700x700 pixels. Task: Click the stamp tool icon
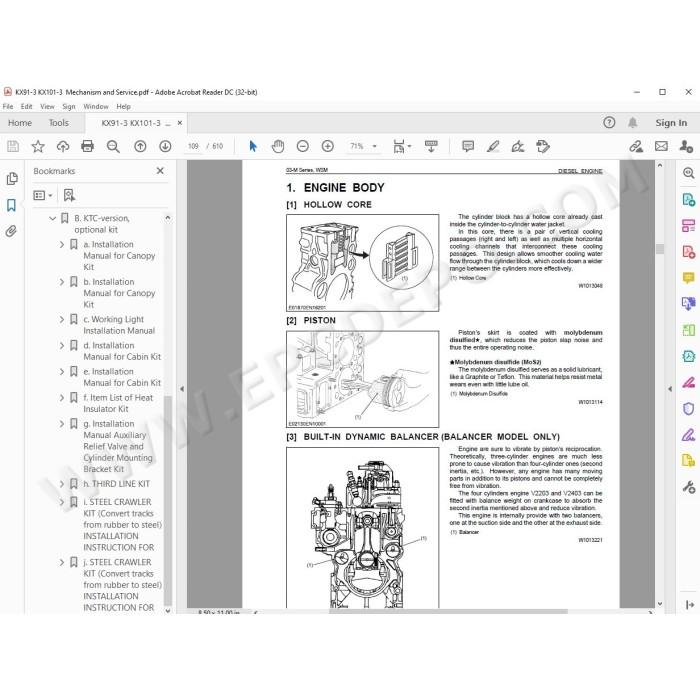coord(543,146)
